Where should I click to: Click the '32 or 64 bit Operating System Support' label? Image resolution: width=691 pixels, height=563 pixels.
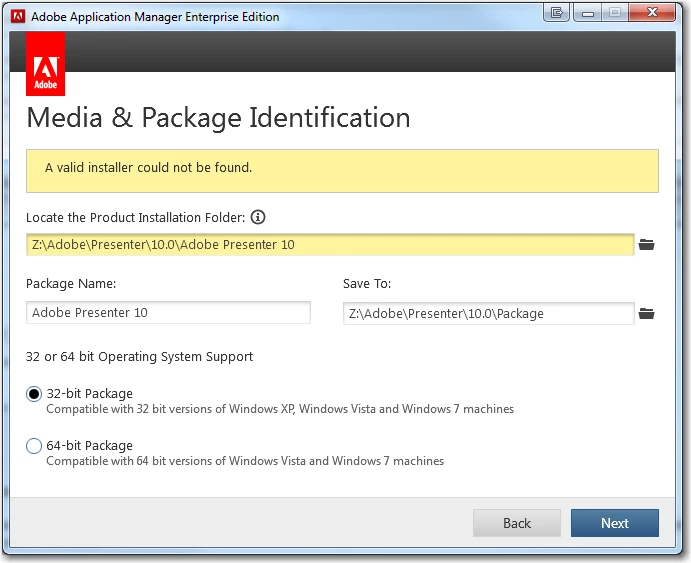pyautogui.click(x=139, y=356)
